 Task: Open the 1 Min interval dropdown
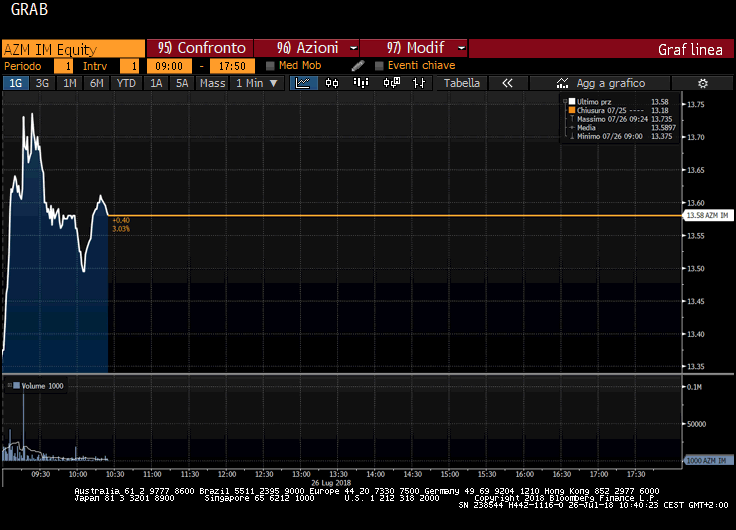256,84
